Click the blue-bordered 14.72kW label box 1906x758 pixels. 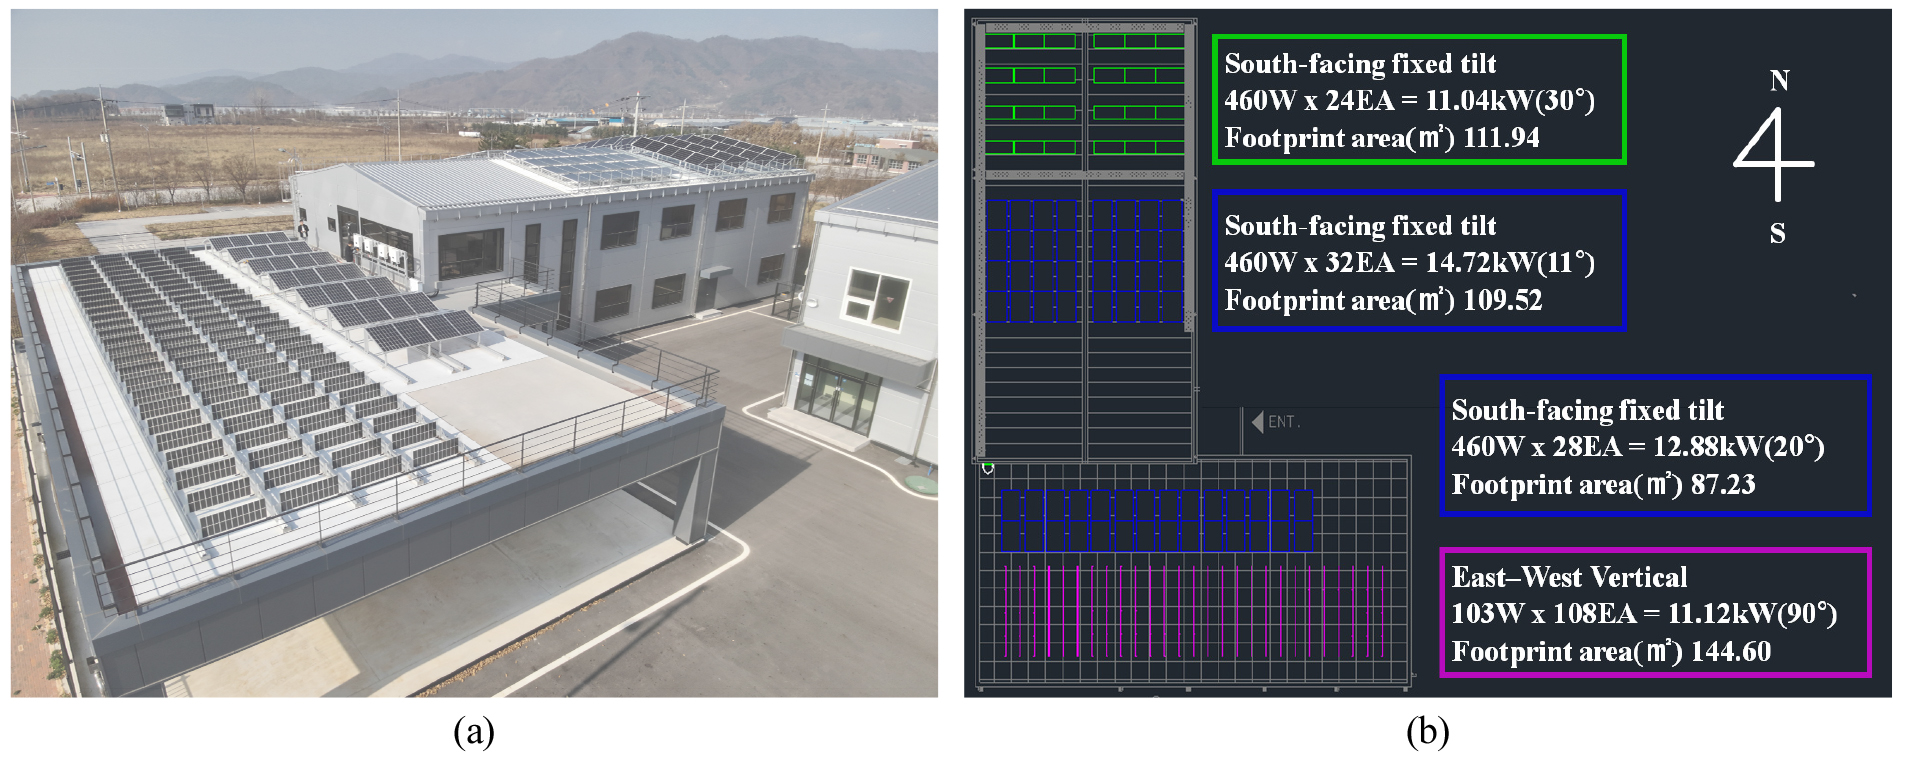coord(1418,262)
